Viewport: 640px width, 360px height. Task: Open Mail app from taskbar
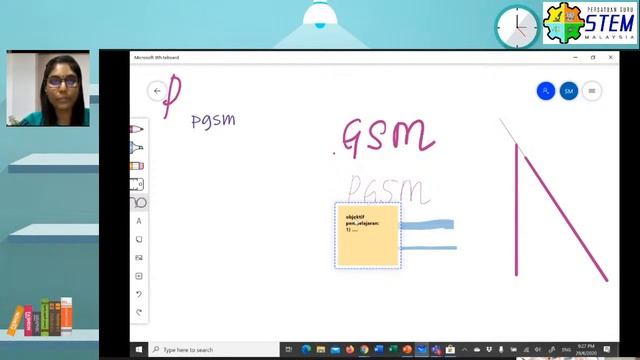click(x=335, y=349)
